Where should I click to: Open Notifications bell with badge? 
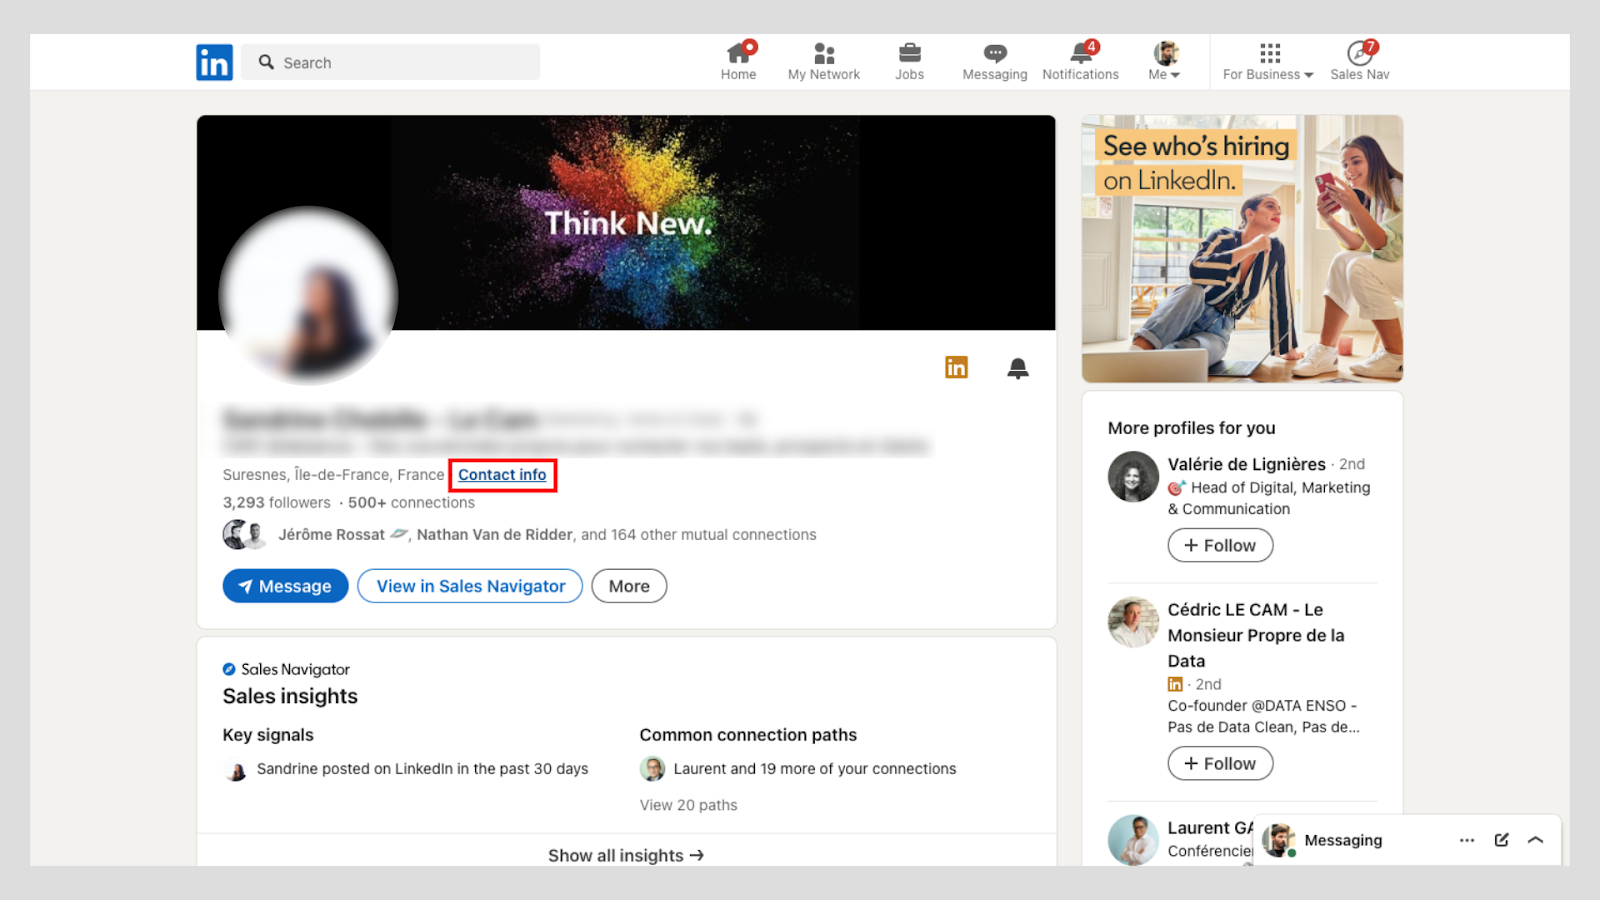click(1081, 61)
